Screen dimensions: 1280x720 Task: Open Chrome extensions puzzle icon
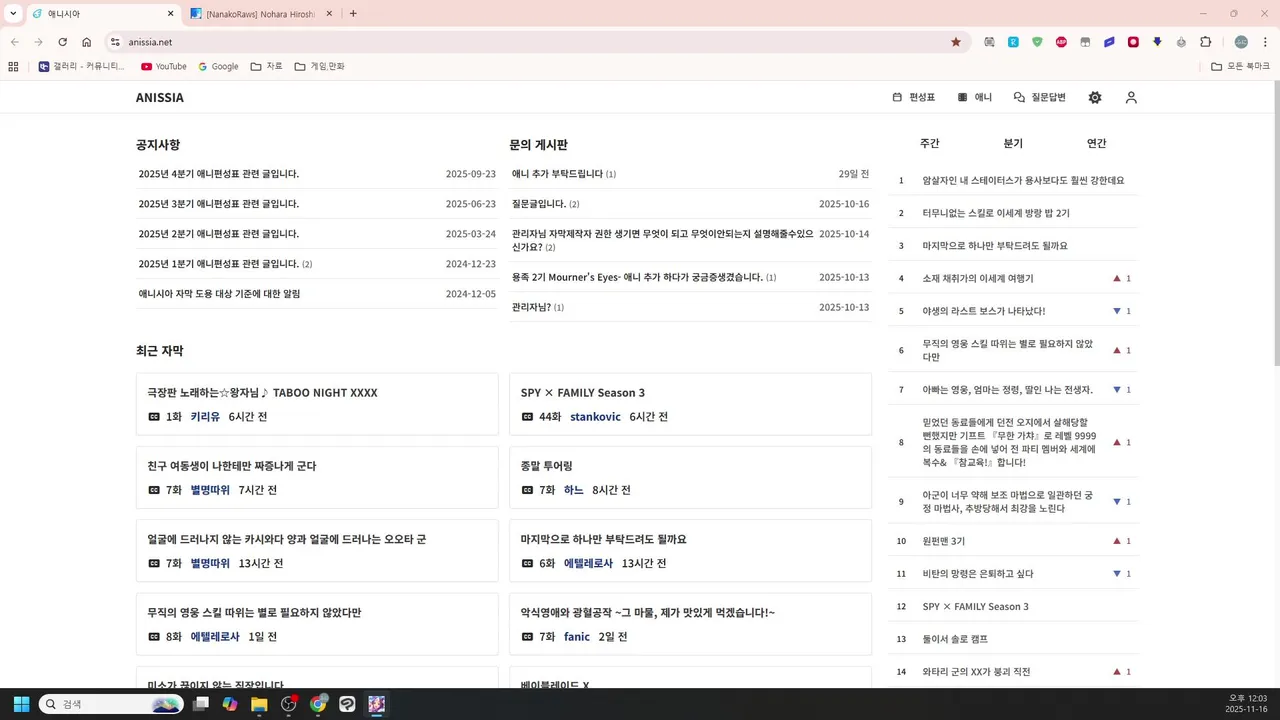pos(1205,42)
